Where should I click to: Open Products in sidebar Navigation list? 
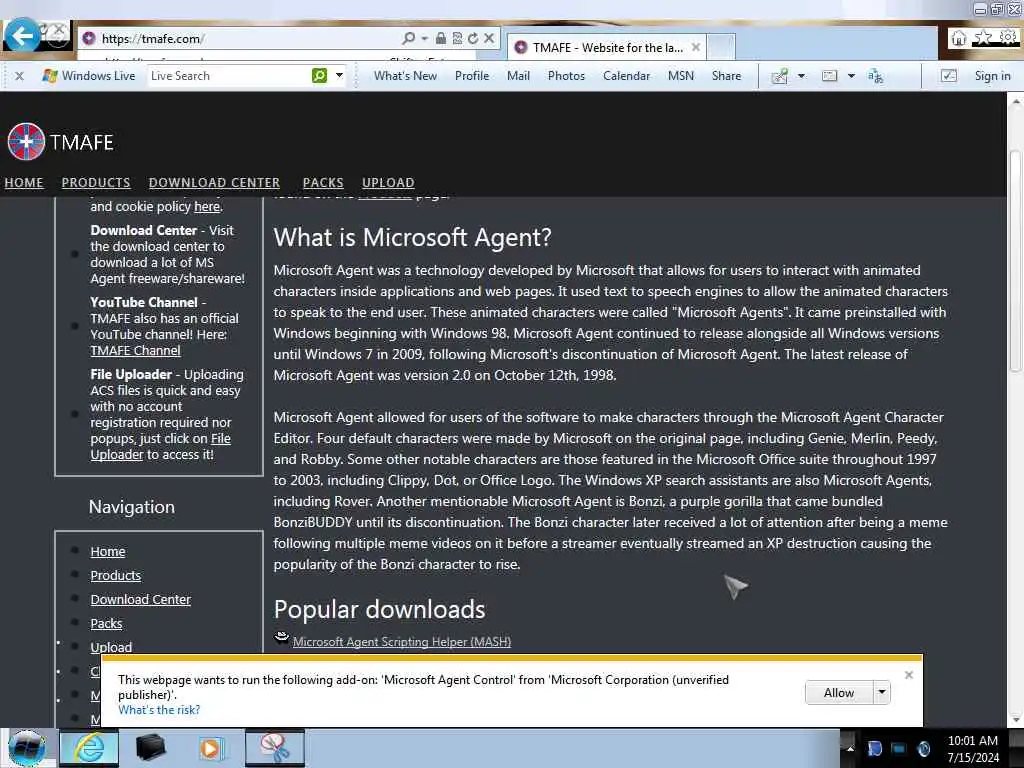(116, 575)
